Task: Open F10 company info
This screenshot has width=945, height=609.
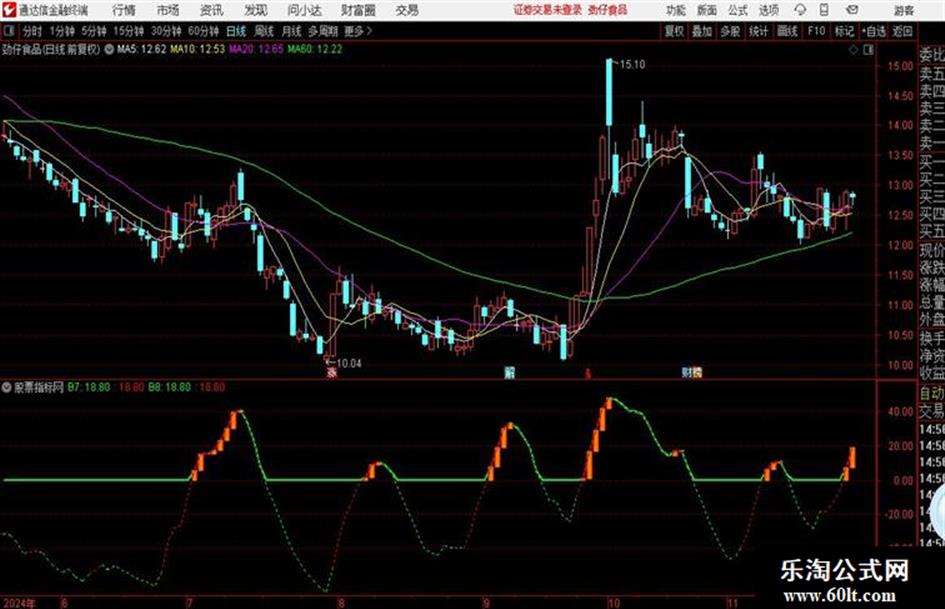Action: [x=816, y=31]
